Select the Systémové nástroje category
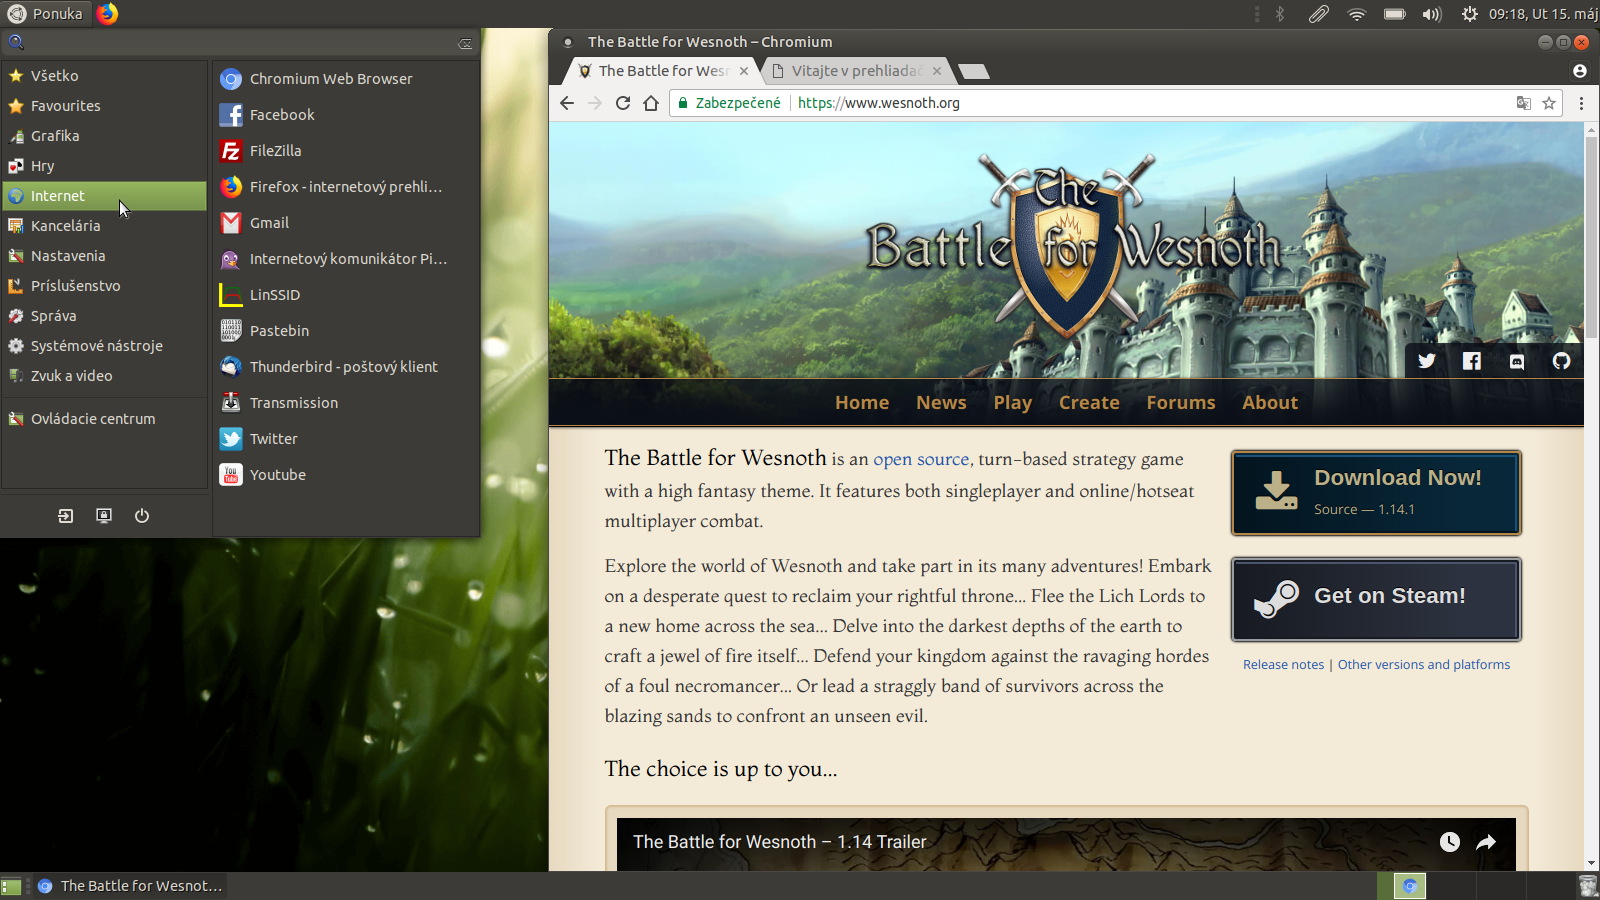 pyautogui.click(x=104, y=346)
